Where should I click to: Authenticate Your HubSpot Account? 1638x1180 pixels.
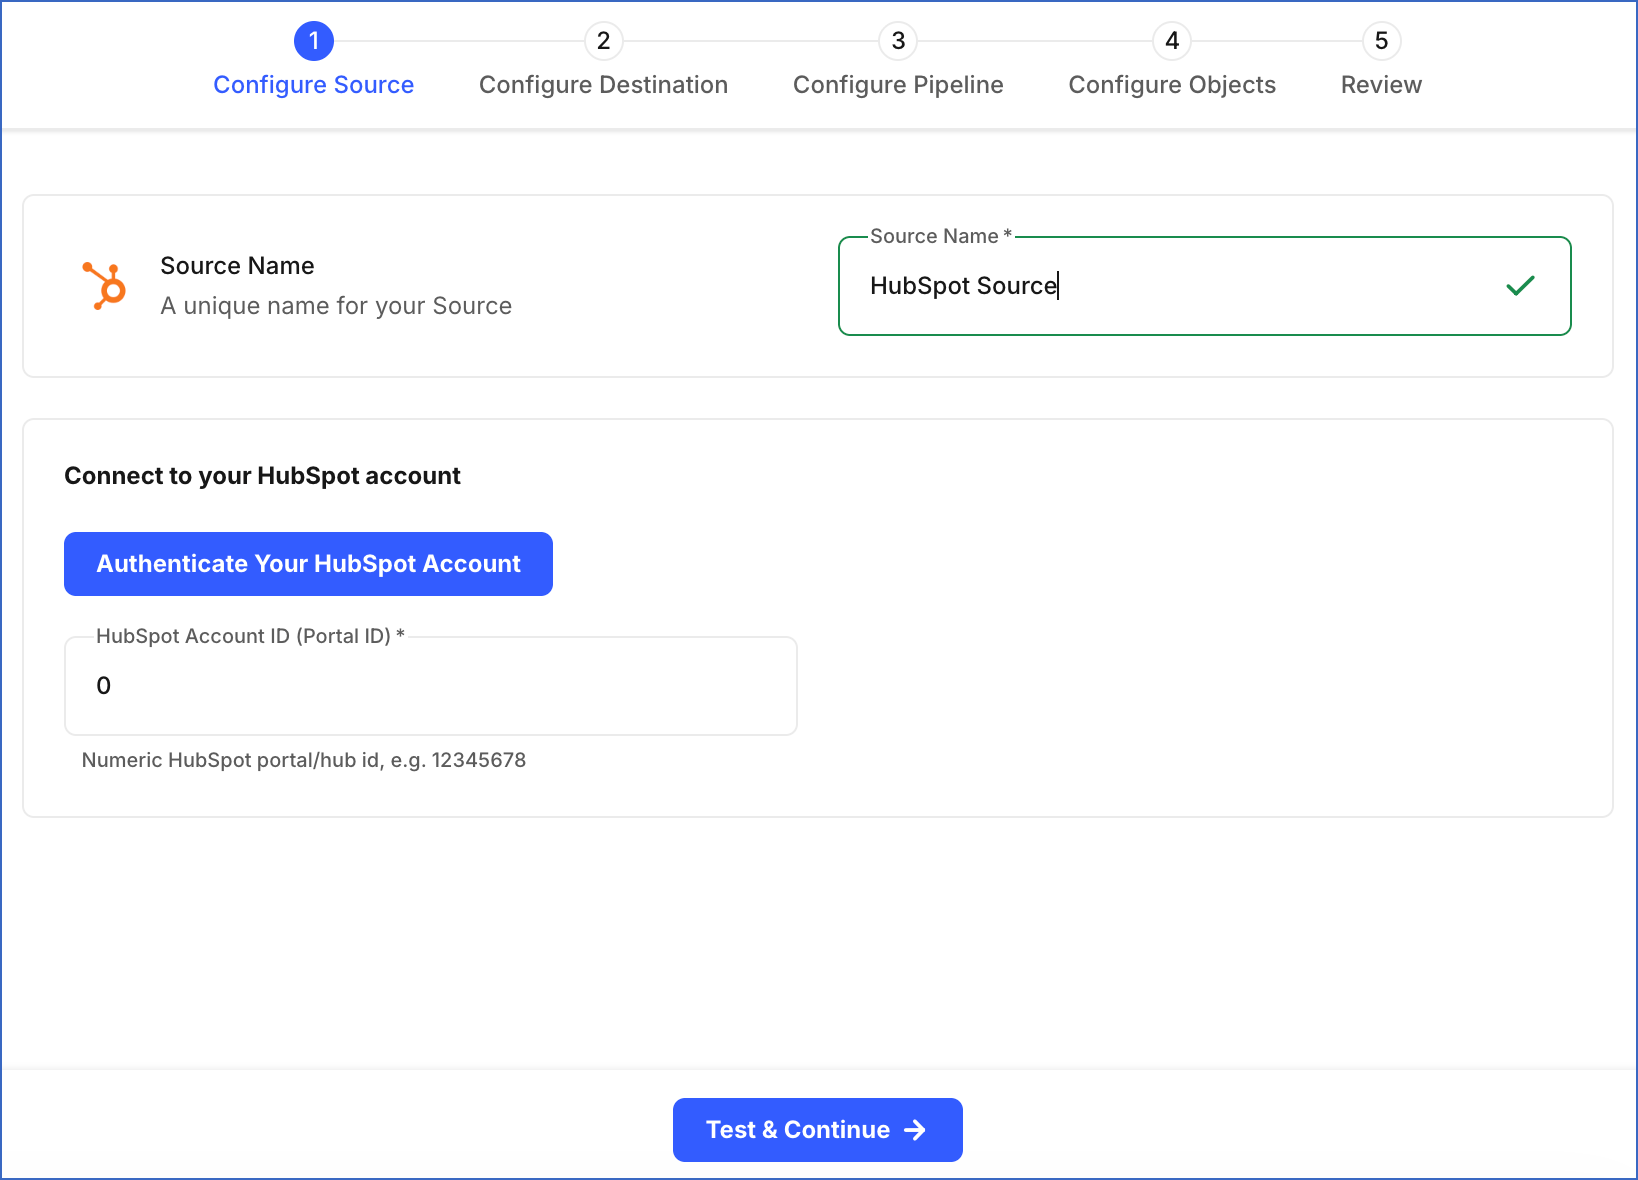click(x=308, y=564)
